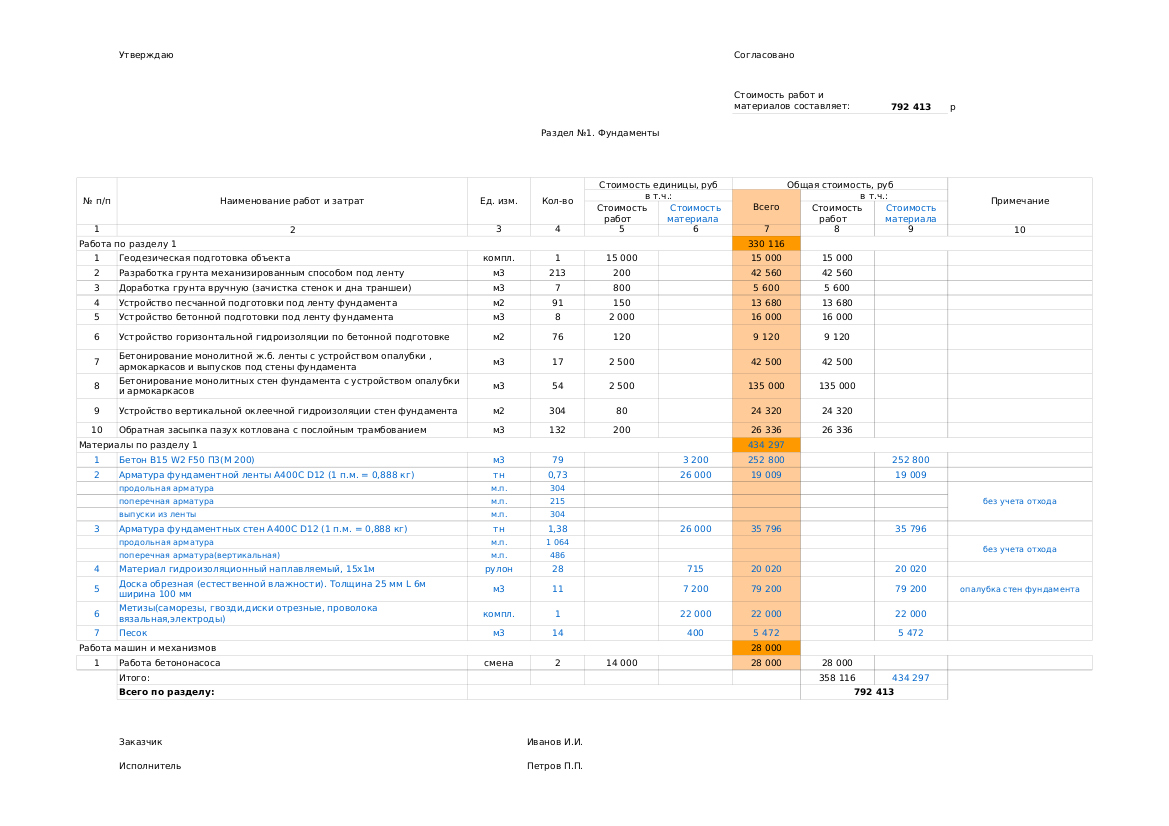Click the orange "Всего" column header
The image size is (1169, 826).
(x=766, y=207)
